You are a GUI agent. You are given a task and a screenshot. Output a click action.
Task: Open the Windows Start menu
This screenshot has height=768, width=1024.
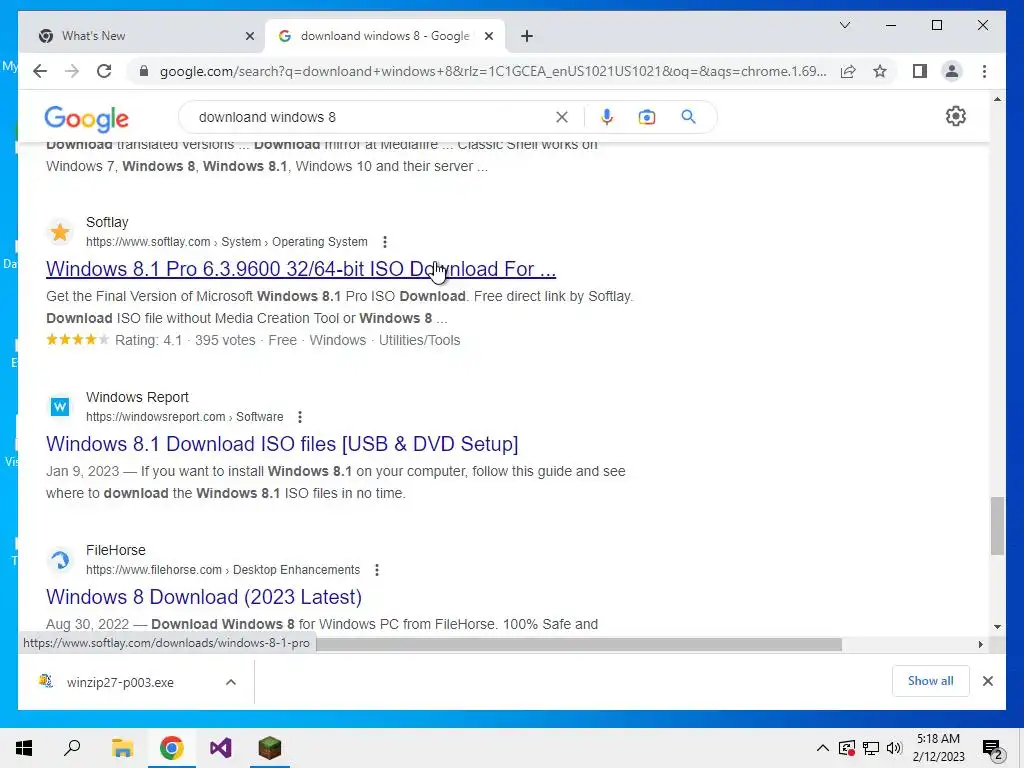pos(24,748)
